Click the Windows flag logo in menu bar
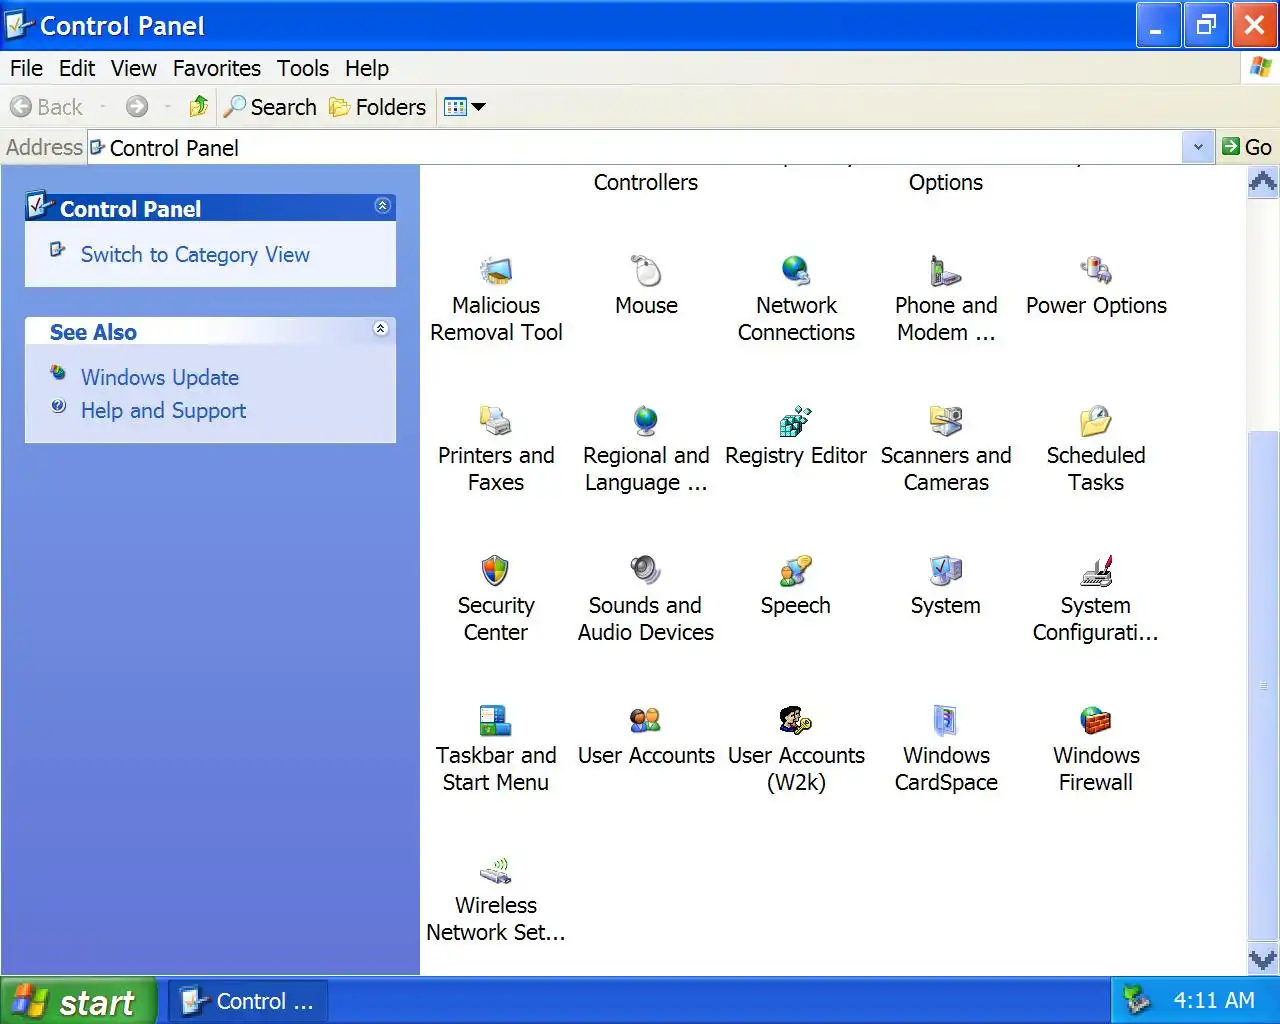This screenshot has width=1280, height=1024. coord(1260,68)
